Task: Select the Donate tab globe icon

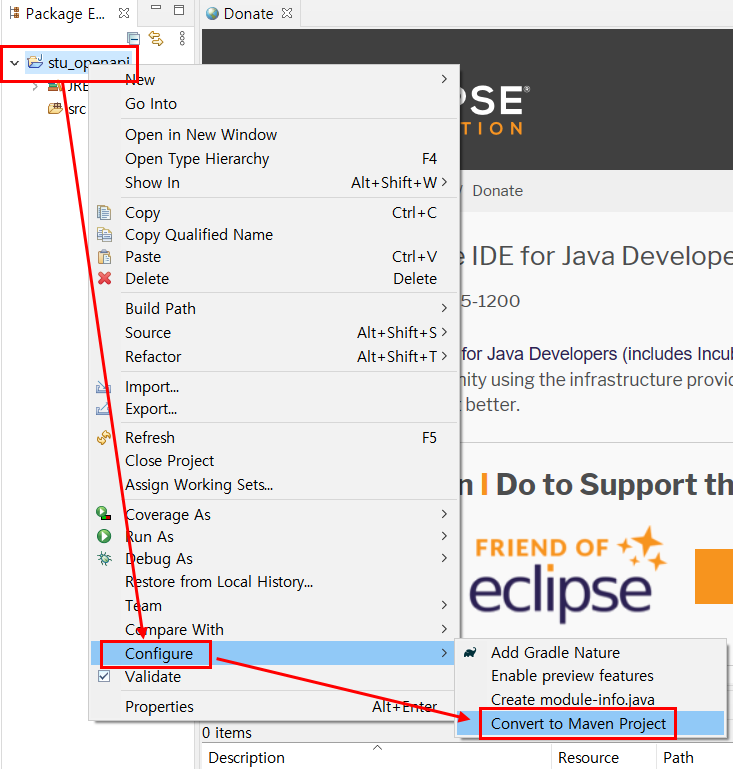Action: [212, 14]
